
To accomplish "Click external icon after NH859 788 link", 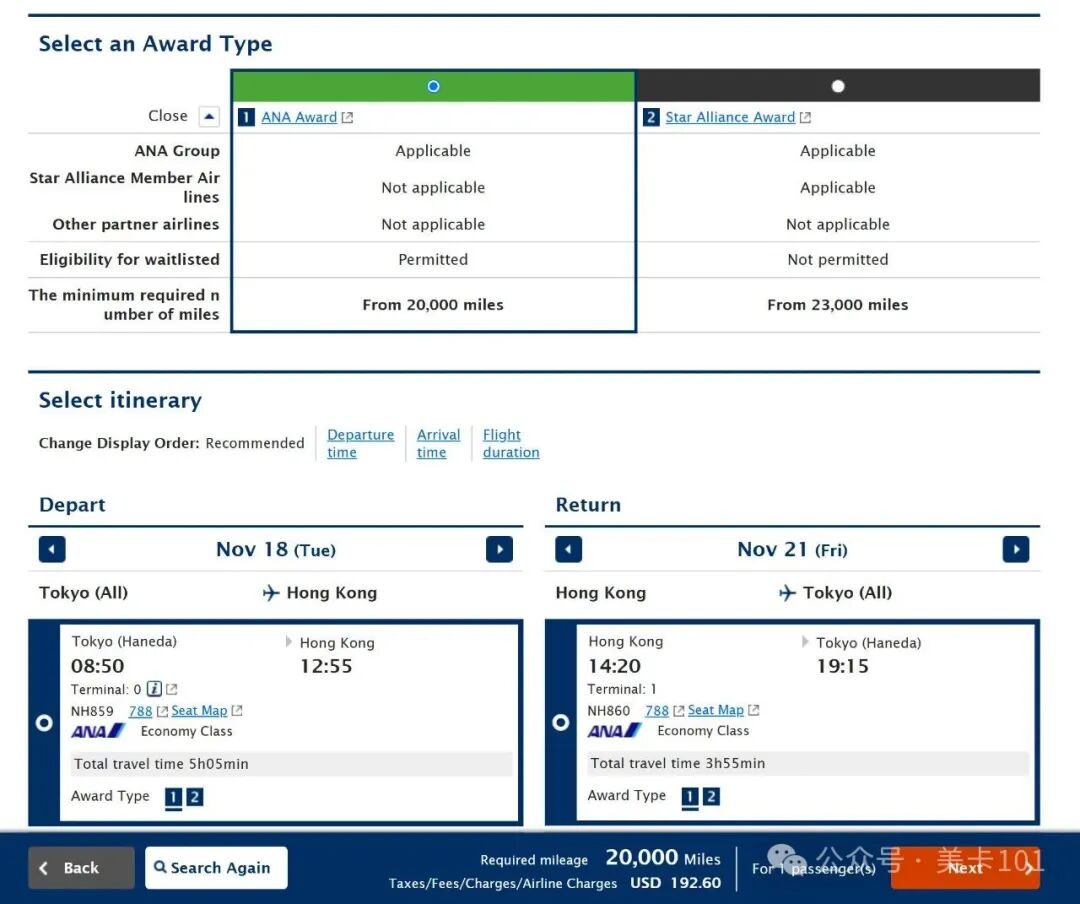I will coord(162,711).
